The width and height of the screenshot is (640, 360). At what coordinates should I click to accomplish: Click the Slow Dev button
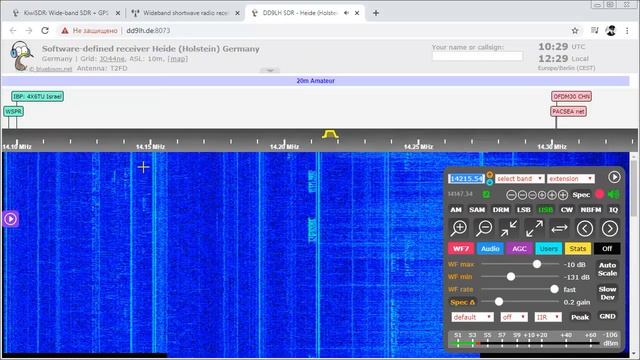point(607,293)
